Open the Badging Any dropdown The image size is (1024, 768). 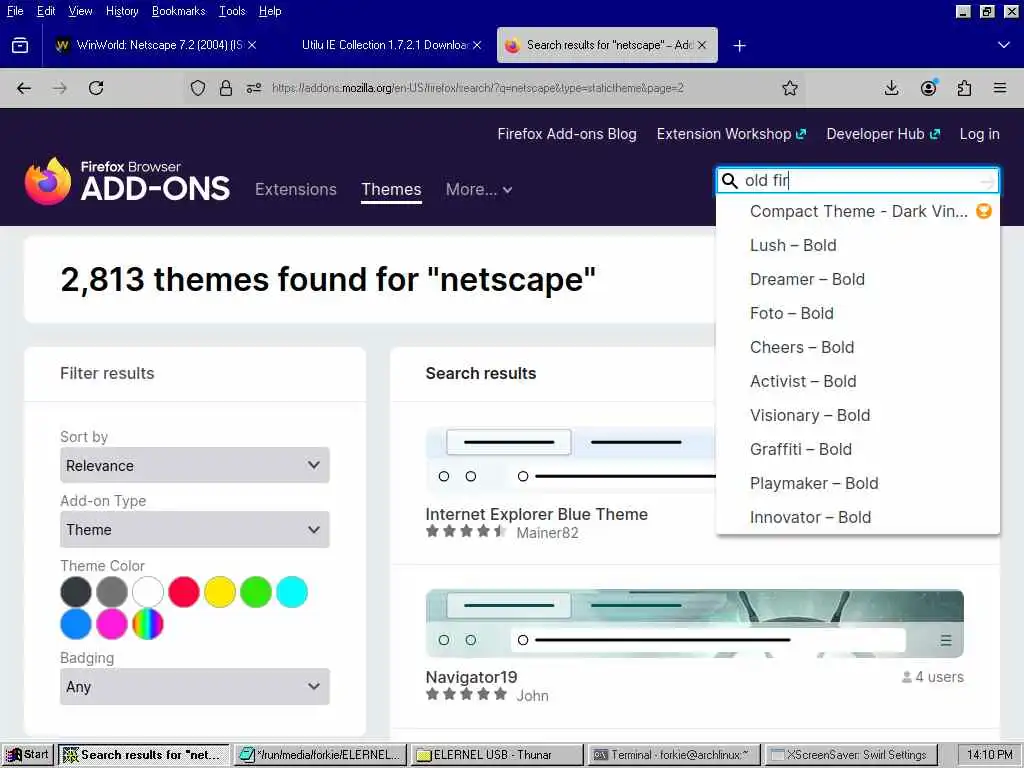pyautogui.click(x=195, y=686)
